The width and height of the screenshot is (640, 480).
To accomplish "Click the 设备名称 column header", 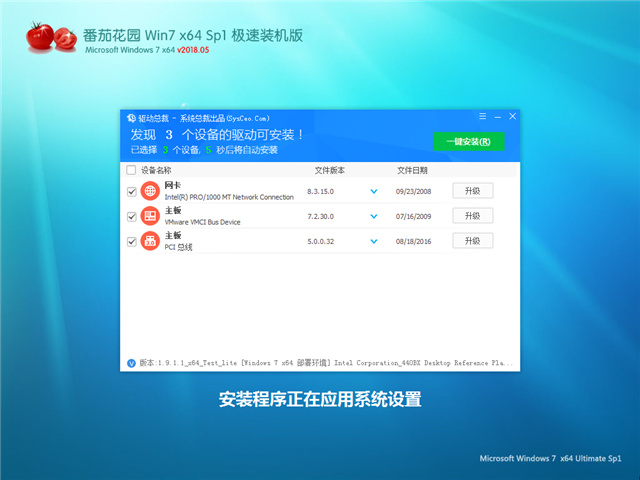I will [x=156, y=170].
